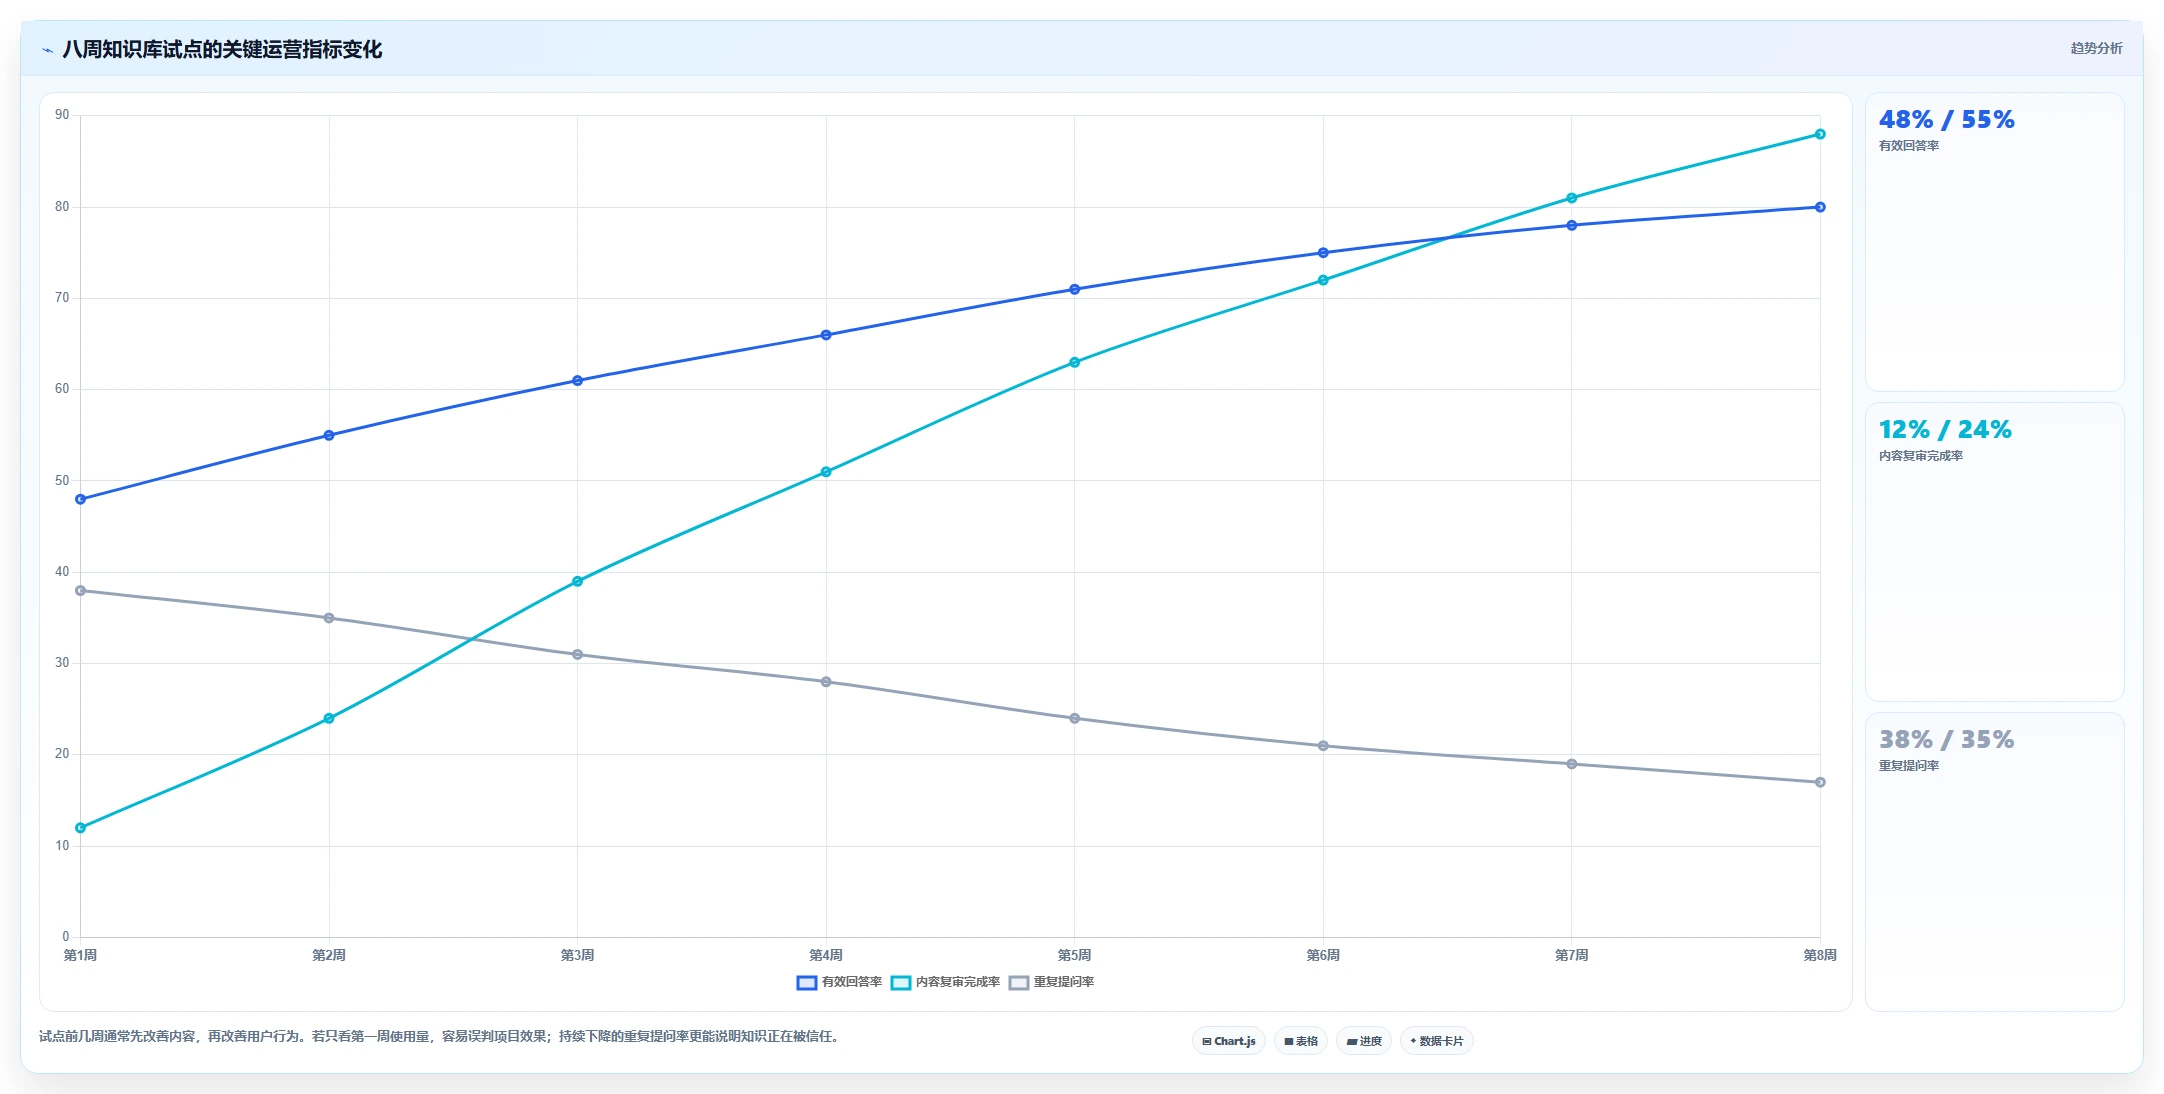Click the chart title 八周知识库试点的关键运营指标变化

[222, 50]
